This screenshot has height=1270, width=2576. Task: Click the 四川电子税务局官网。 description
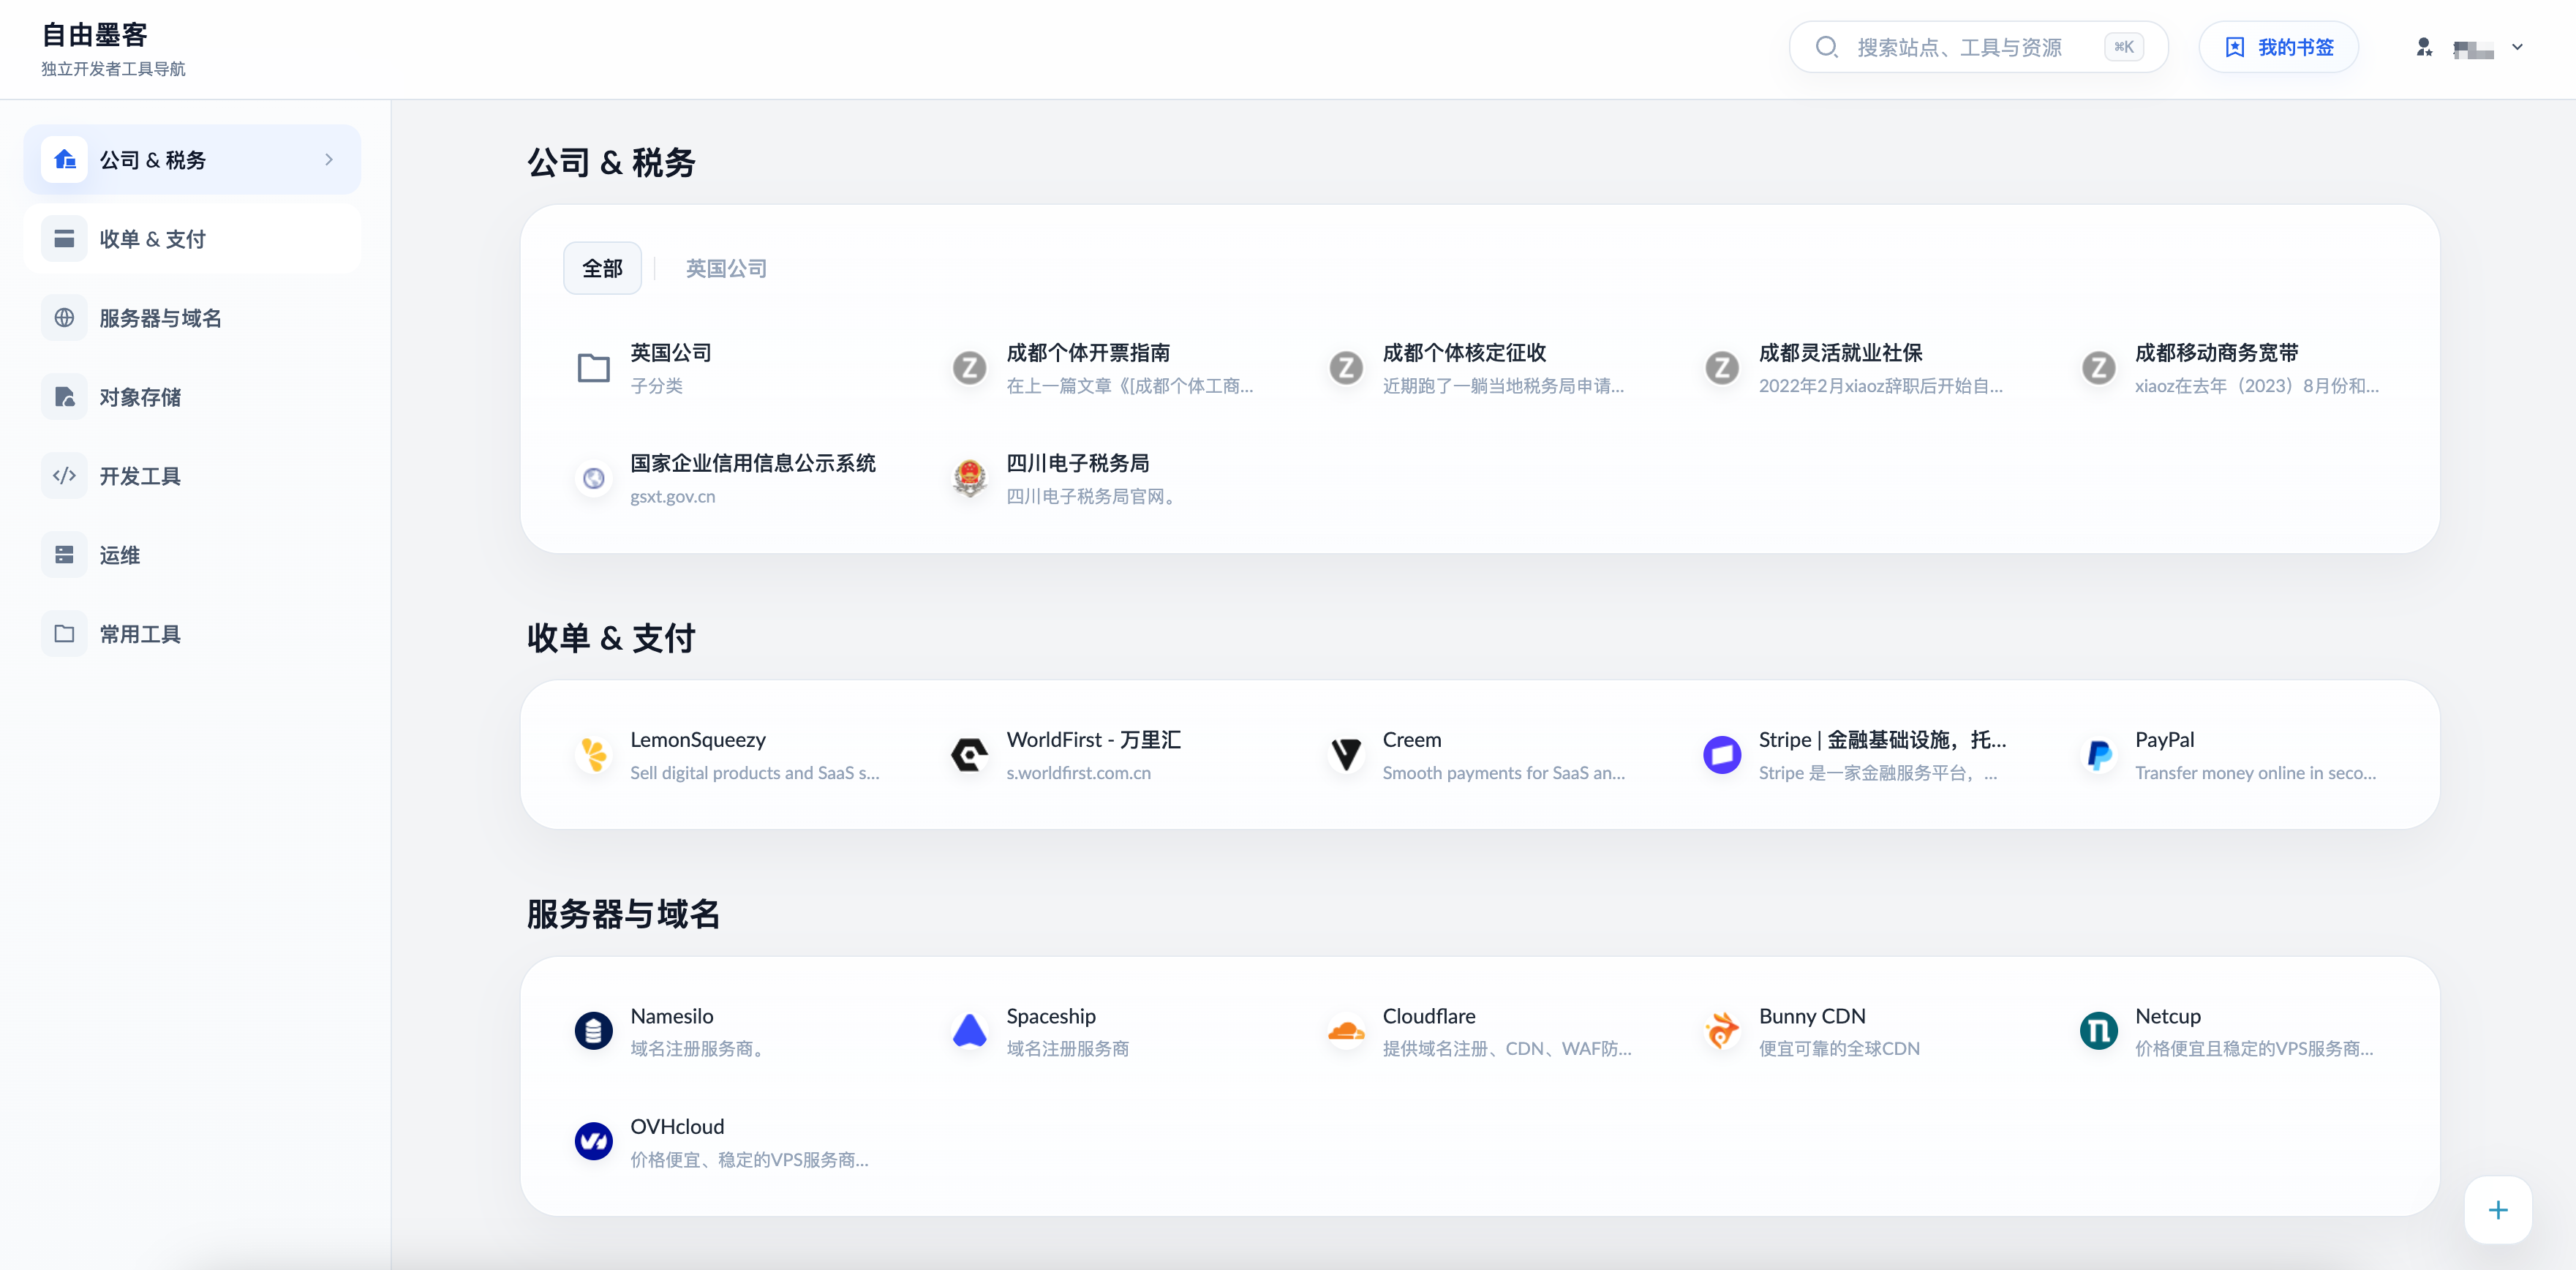(x=1094, y=496)
